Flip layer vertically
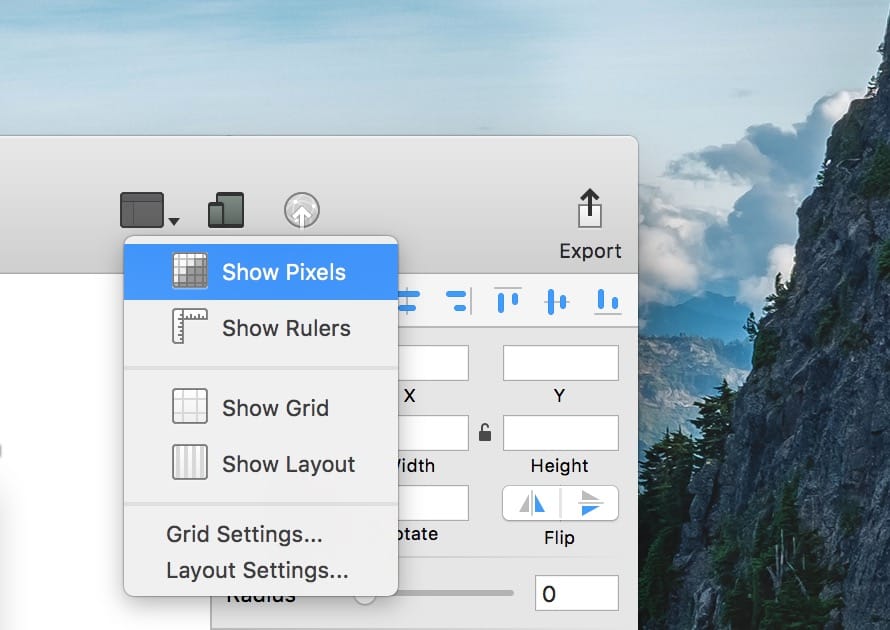The width and height of the screenshot is (890, 630). click(x=590, y=503)
